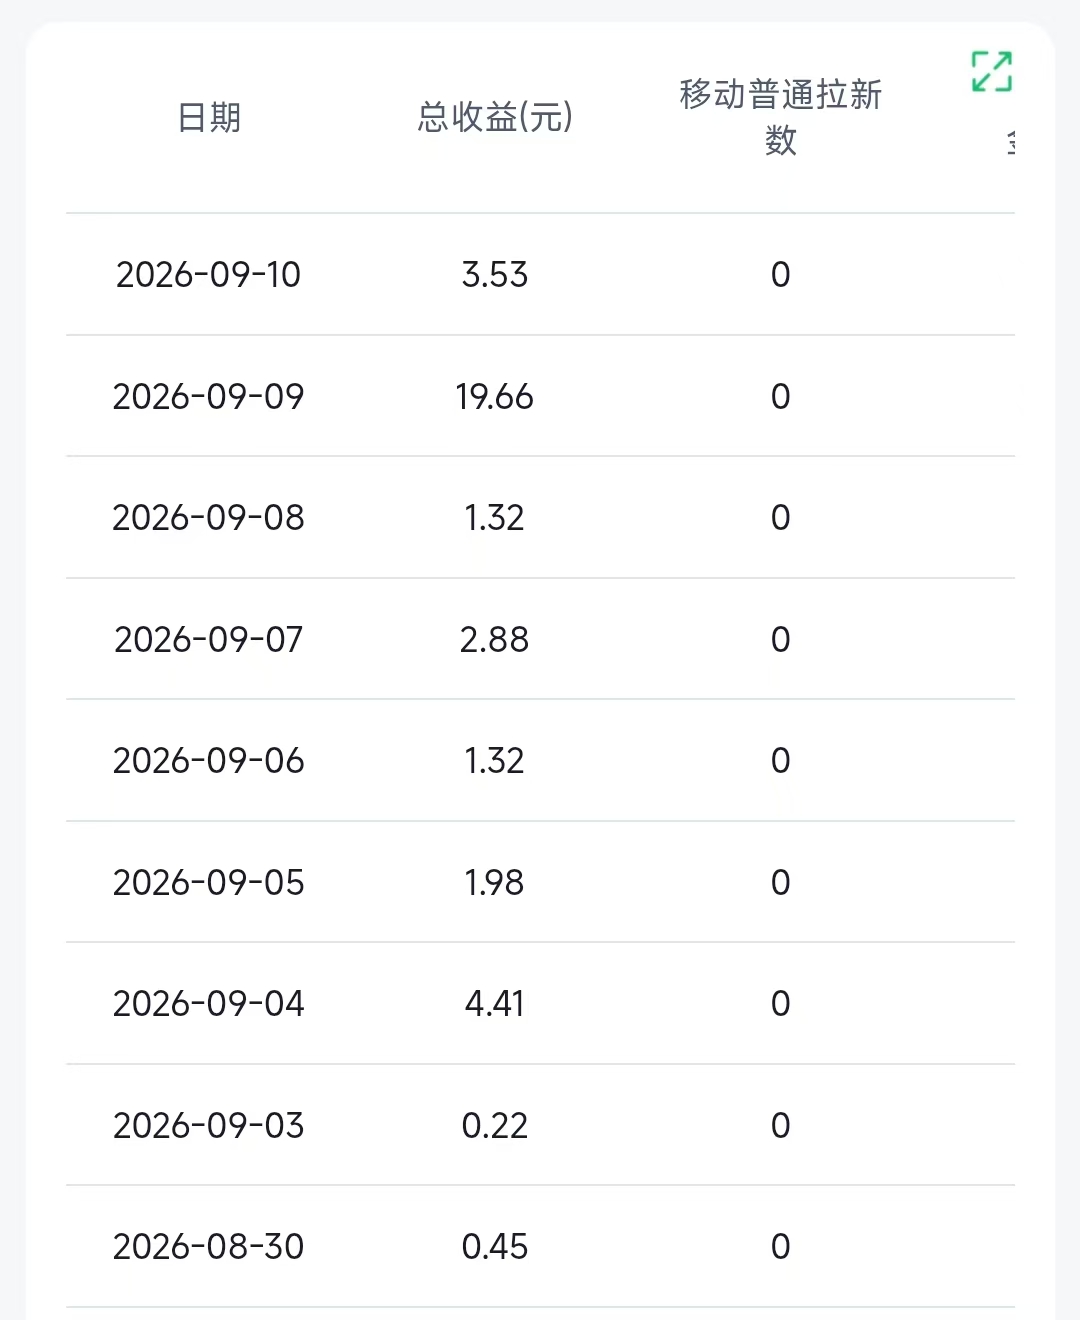Select the 0.45 earnings value

[x=495, y=1246]
